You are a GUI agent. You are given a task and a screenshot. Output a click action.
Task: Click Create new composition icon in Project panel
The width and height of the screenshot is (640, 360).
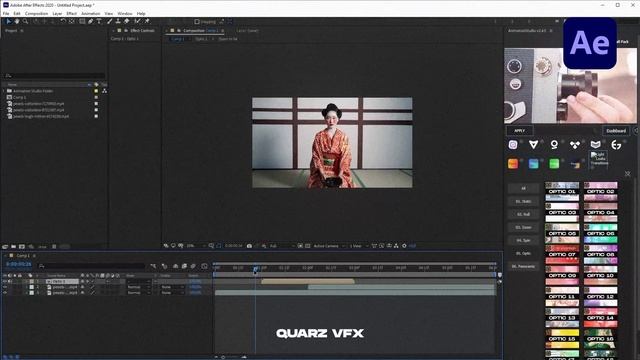[22, 247]
